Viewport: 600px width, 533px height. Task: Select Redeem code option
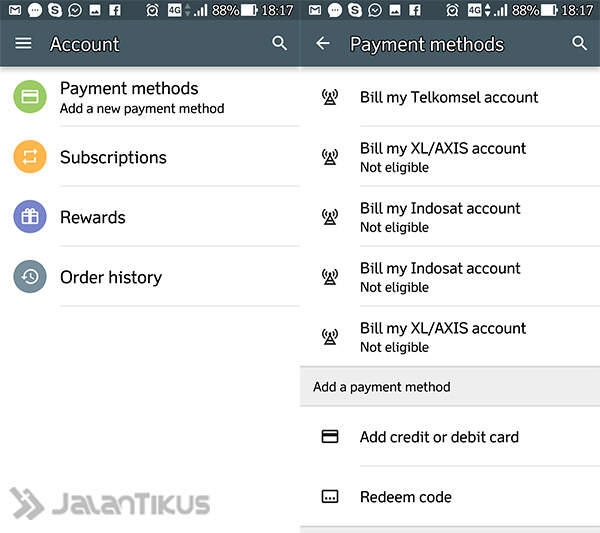point(450,497)
